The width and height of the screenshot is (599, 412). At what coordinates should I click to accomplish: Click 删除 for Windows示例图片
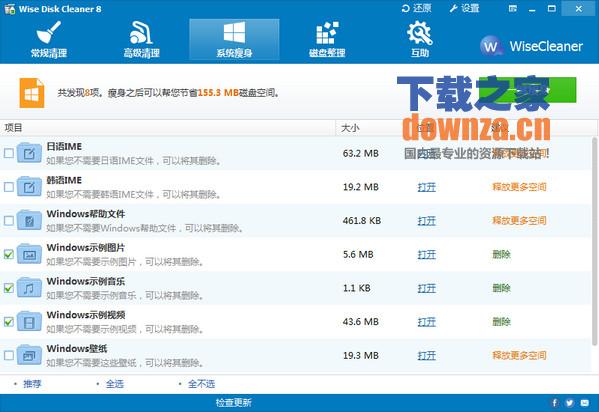click(501, 254)
